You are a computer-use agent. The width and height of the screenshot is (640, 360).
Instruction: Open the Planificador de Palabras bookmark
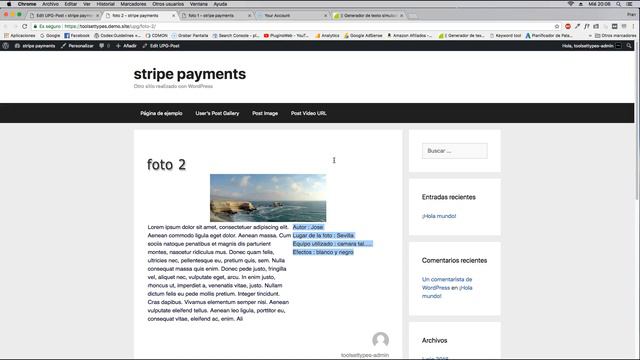point(549,36)
